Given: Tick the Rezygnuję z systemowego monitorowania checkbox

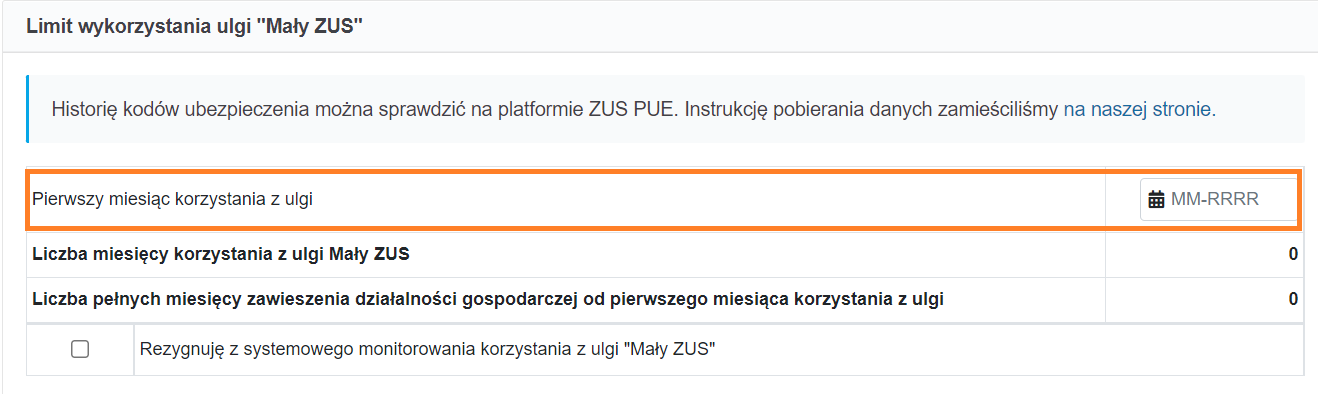Looking at the screenshot, I should (x=80, y=349).
